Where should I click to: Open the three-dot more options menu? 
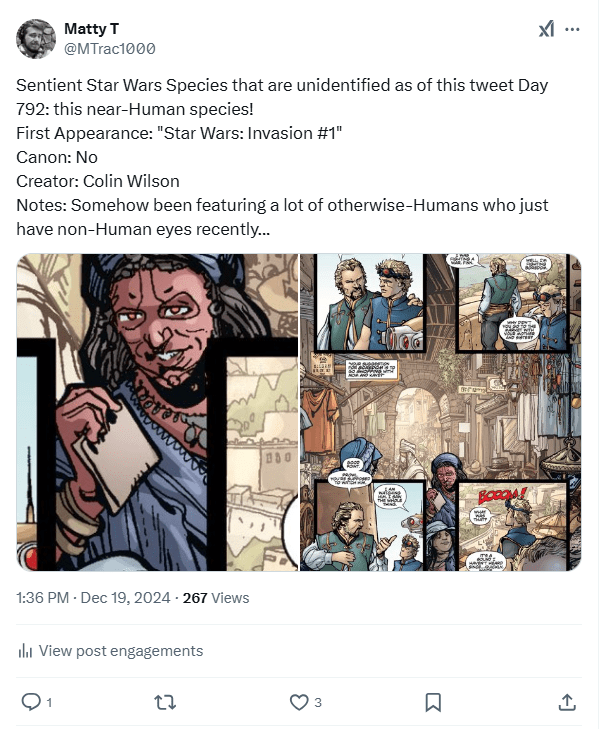click(572, 30)
